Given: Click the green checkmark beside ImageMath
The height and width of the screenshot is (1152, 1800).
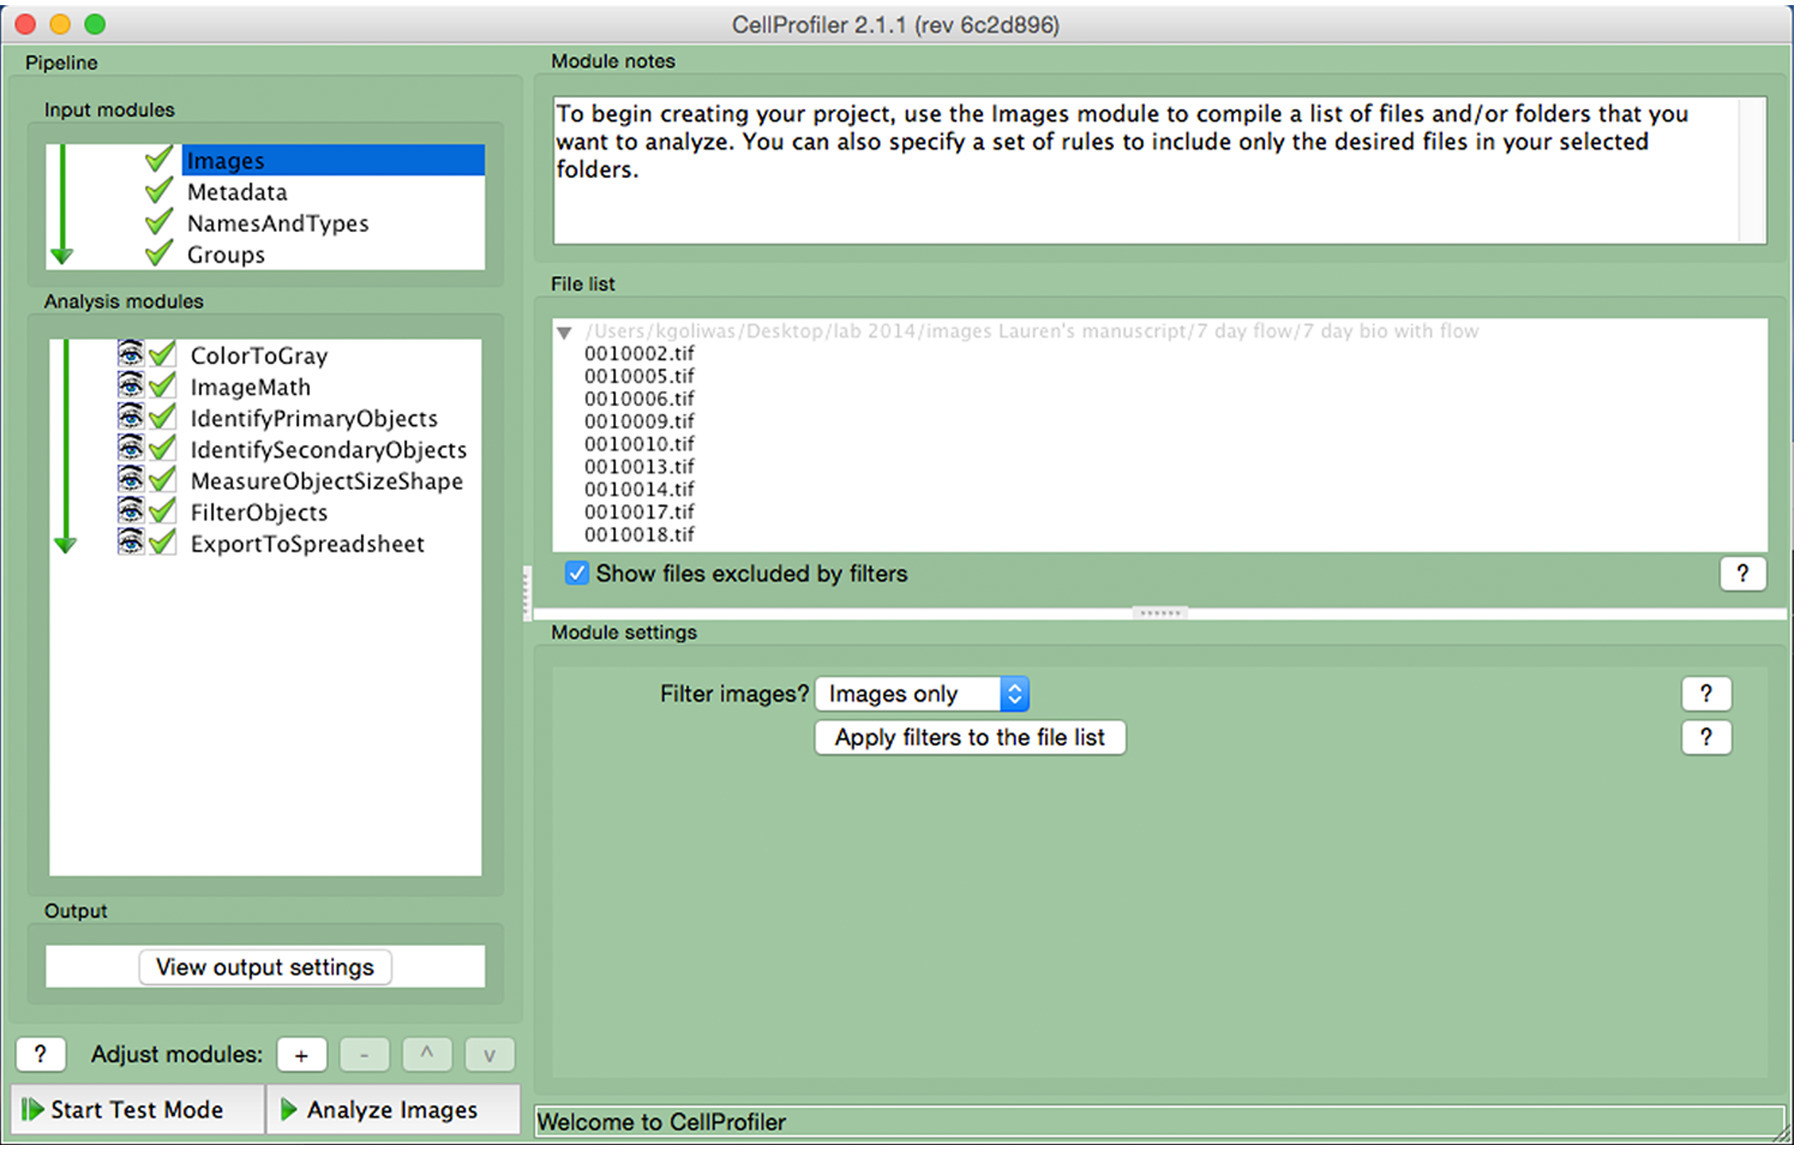Looking at the screenshot, I should click(x=162, y=385).
